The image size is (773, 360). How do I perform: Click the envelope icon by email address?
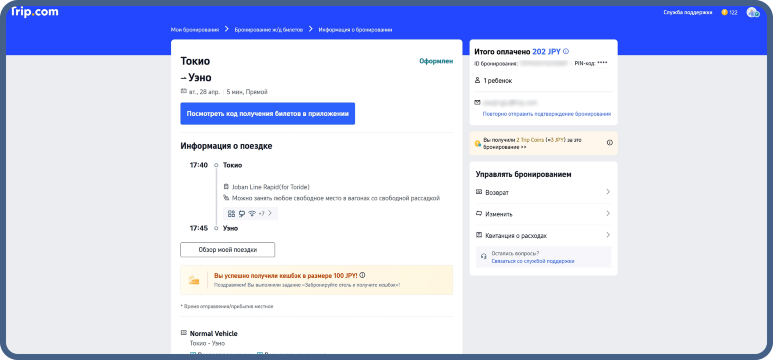pos(478,103)
